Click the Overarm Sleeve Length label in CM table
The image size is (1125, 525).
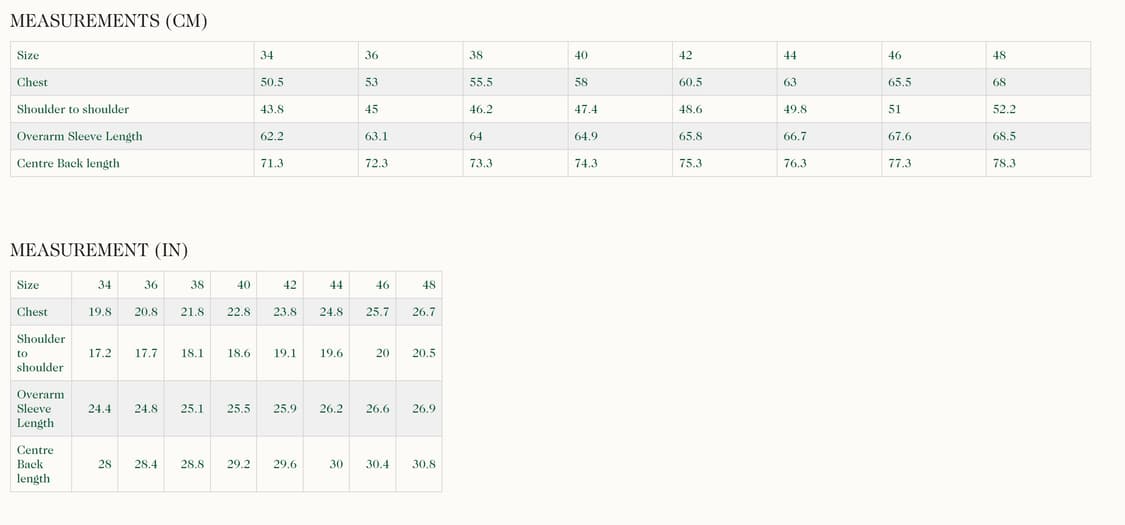79,136
